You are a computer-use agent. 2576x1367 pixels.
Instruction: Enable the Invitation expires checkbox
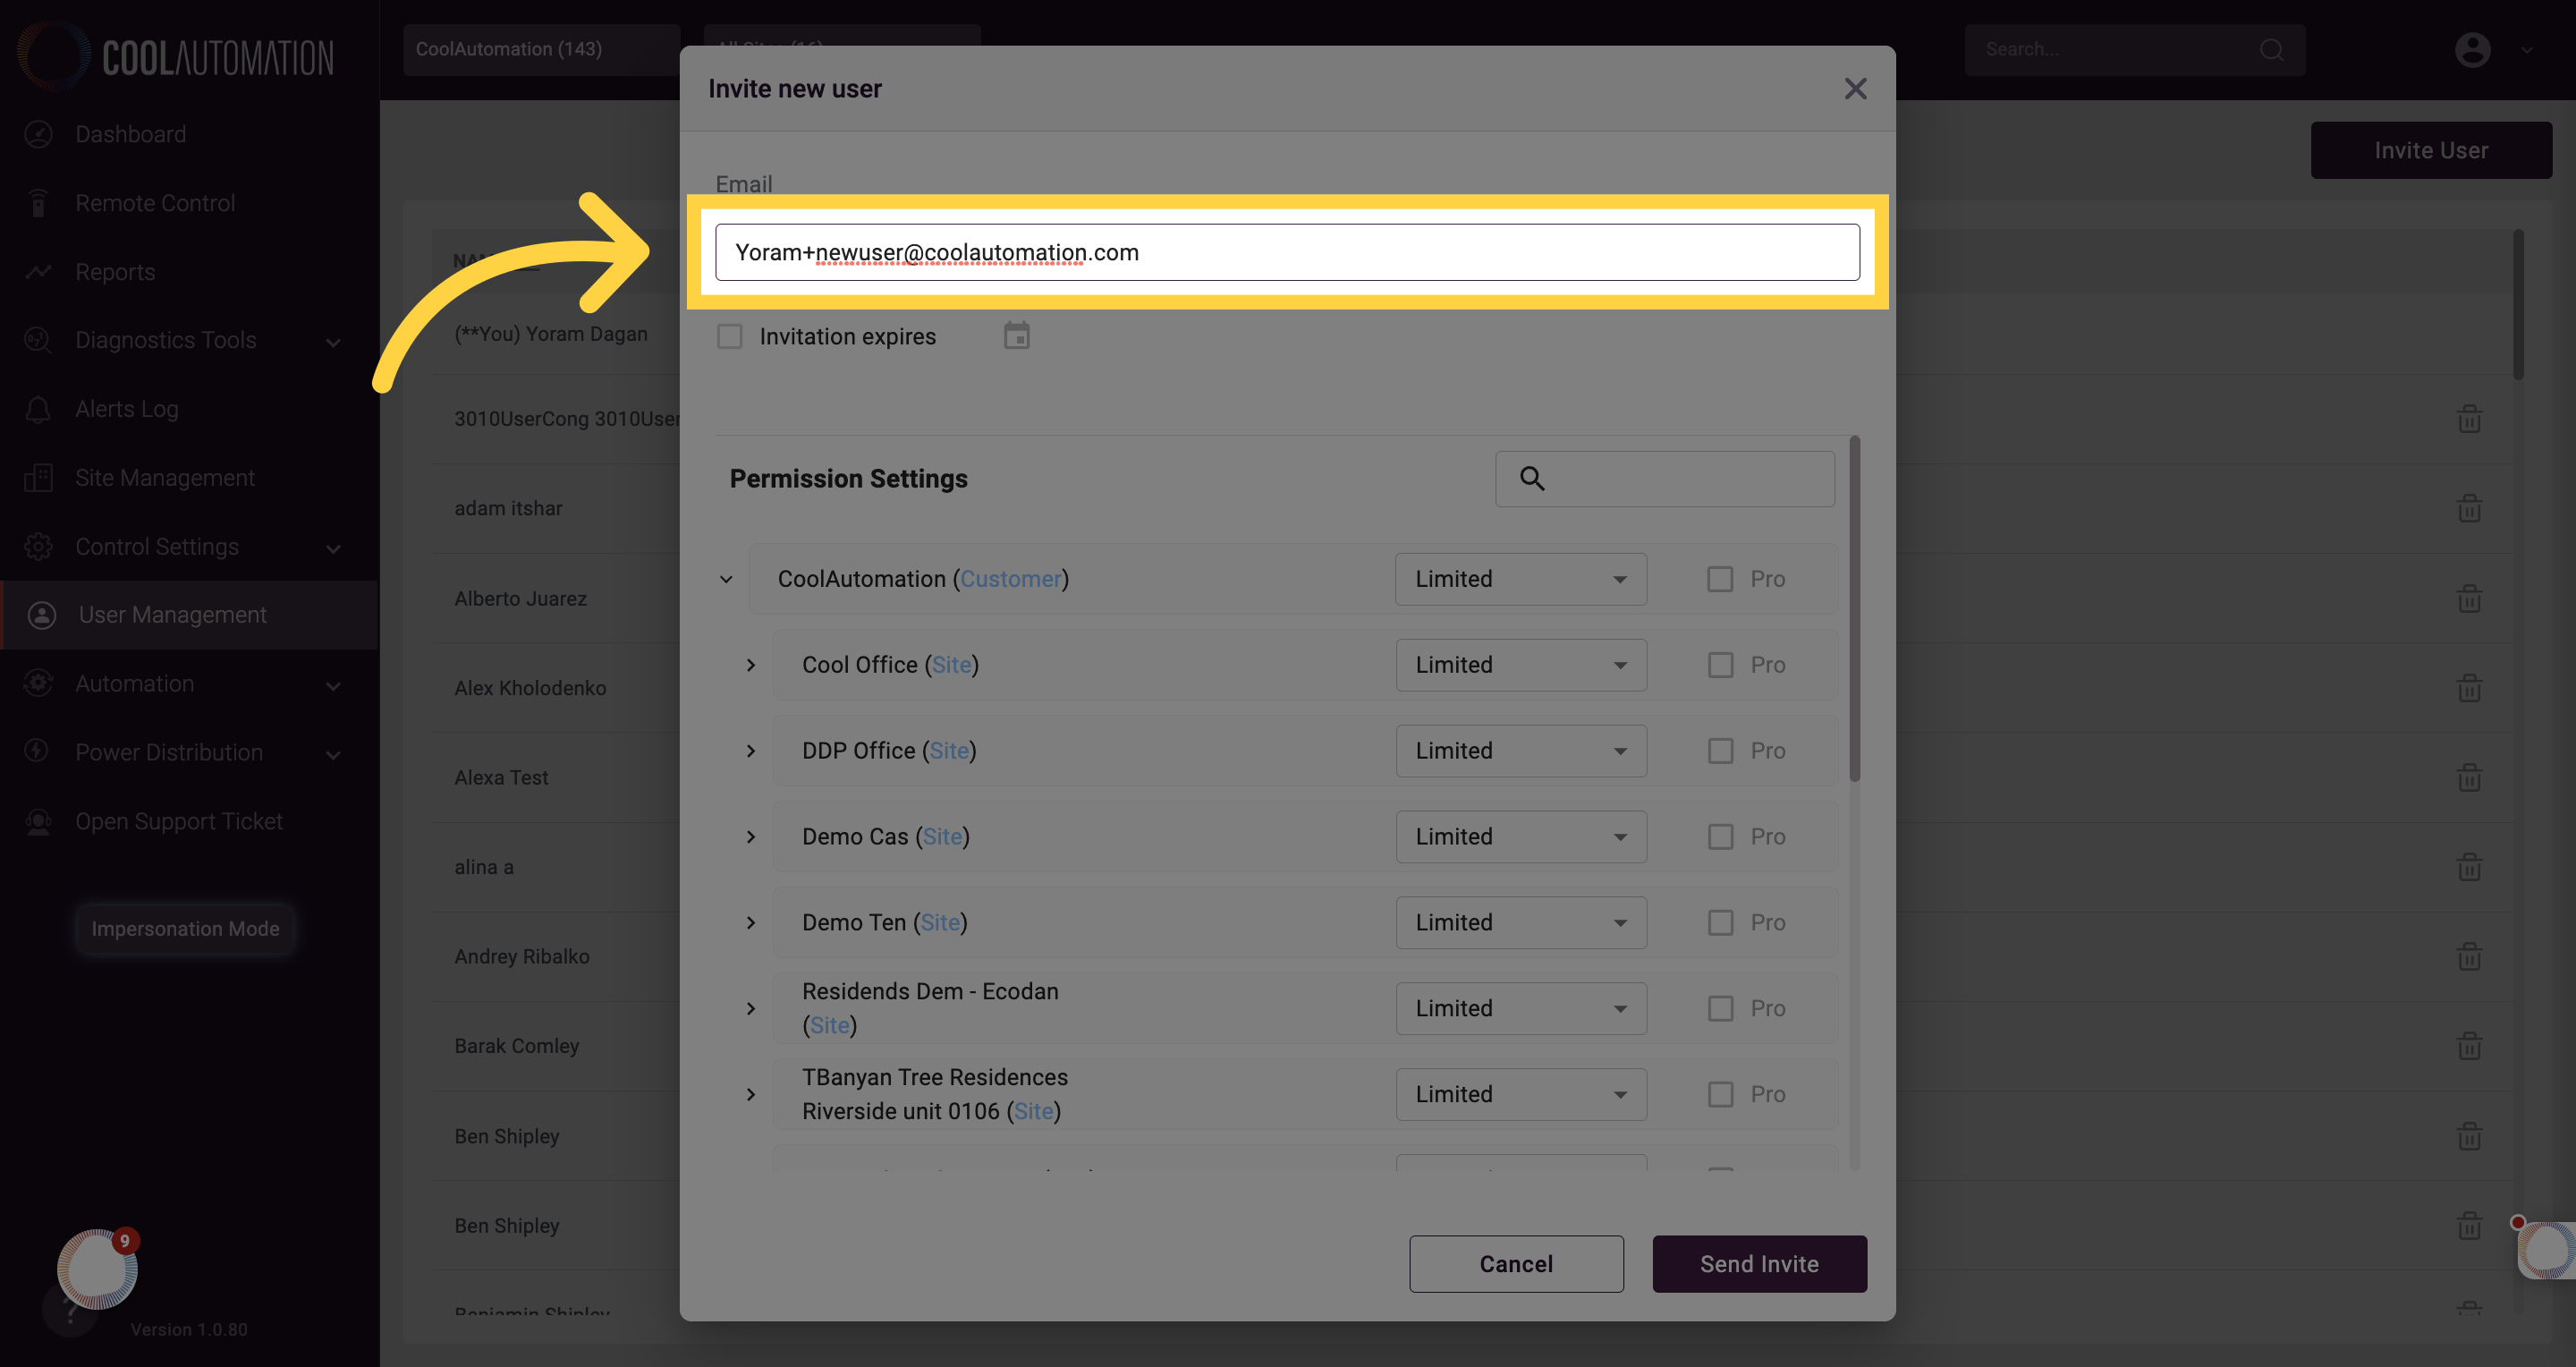(730, 336)
